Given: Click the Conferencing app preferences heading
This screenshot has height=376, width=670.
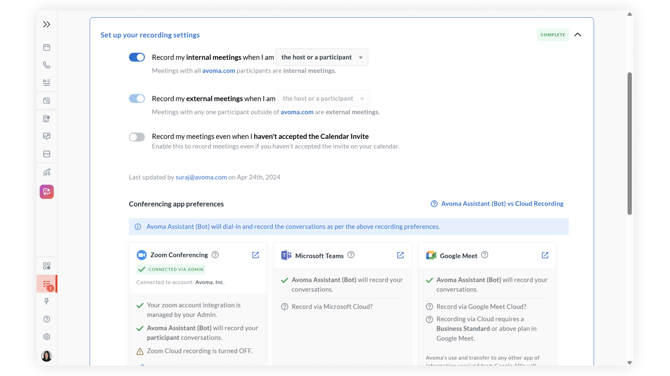Looking at the screenshot, I should tap(176, 204).
